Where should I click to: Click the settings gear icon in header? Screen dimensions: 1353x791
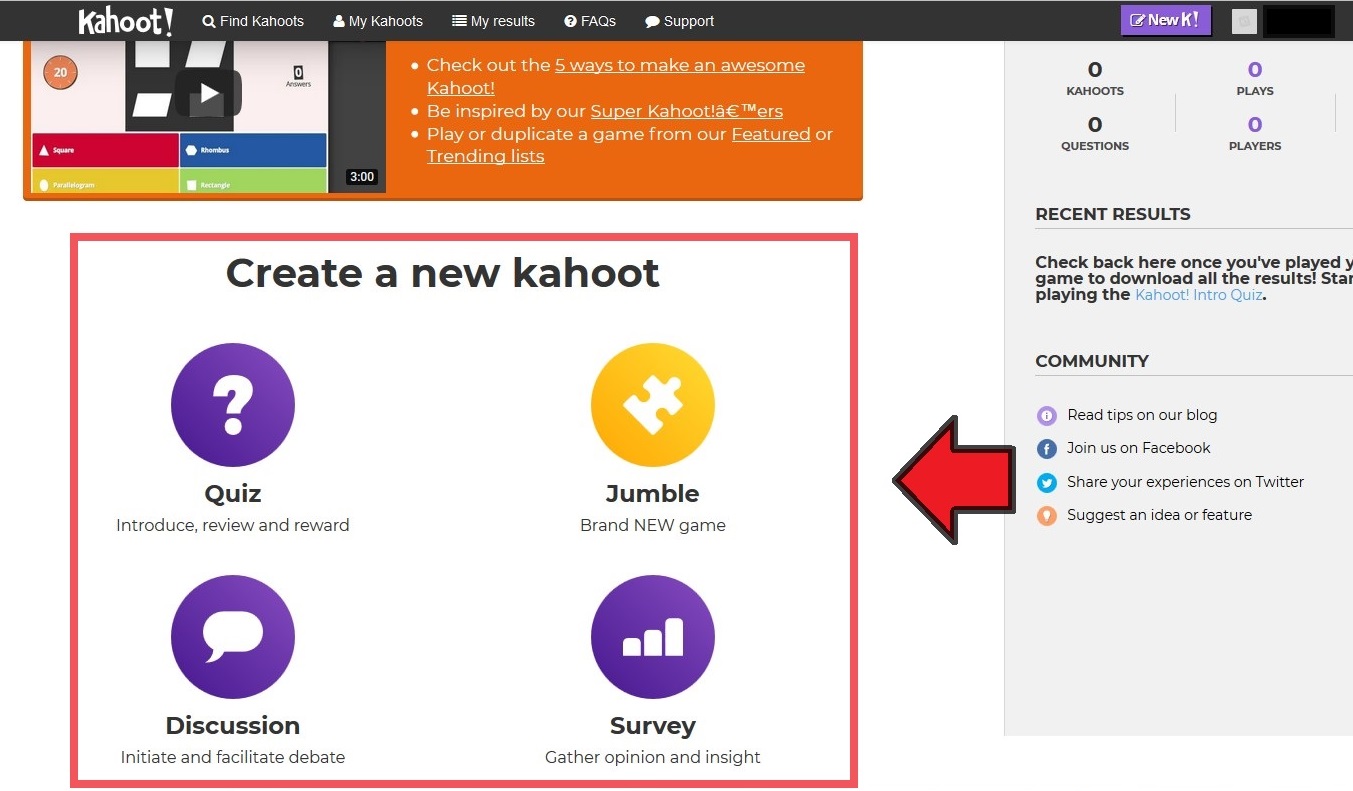click(1244, 21)
